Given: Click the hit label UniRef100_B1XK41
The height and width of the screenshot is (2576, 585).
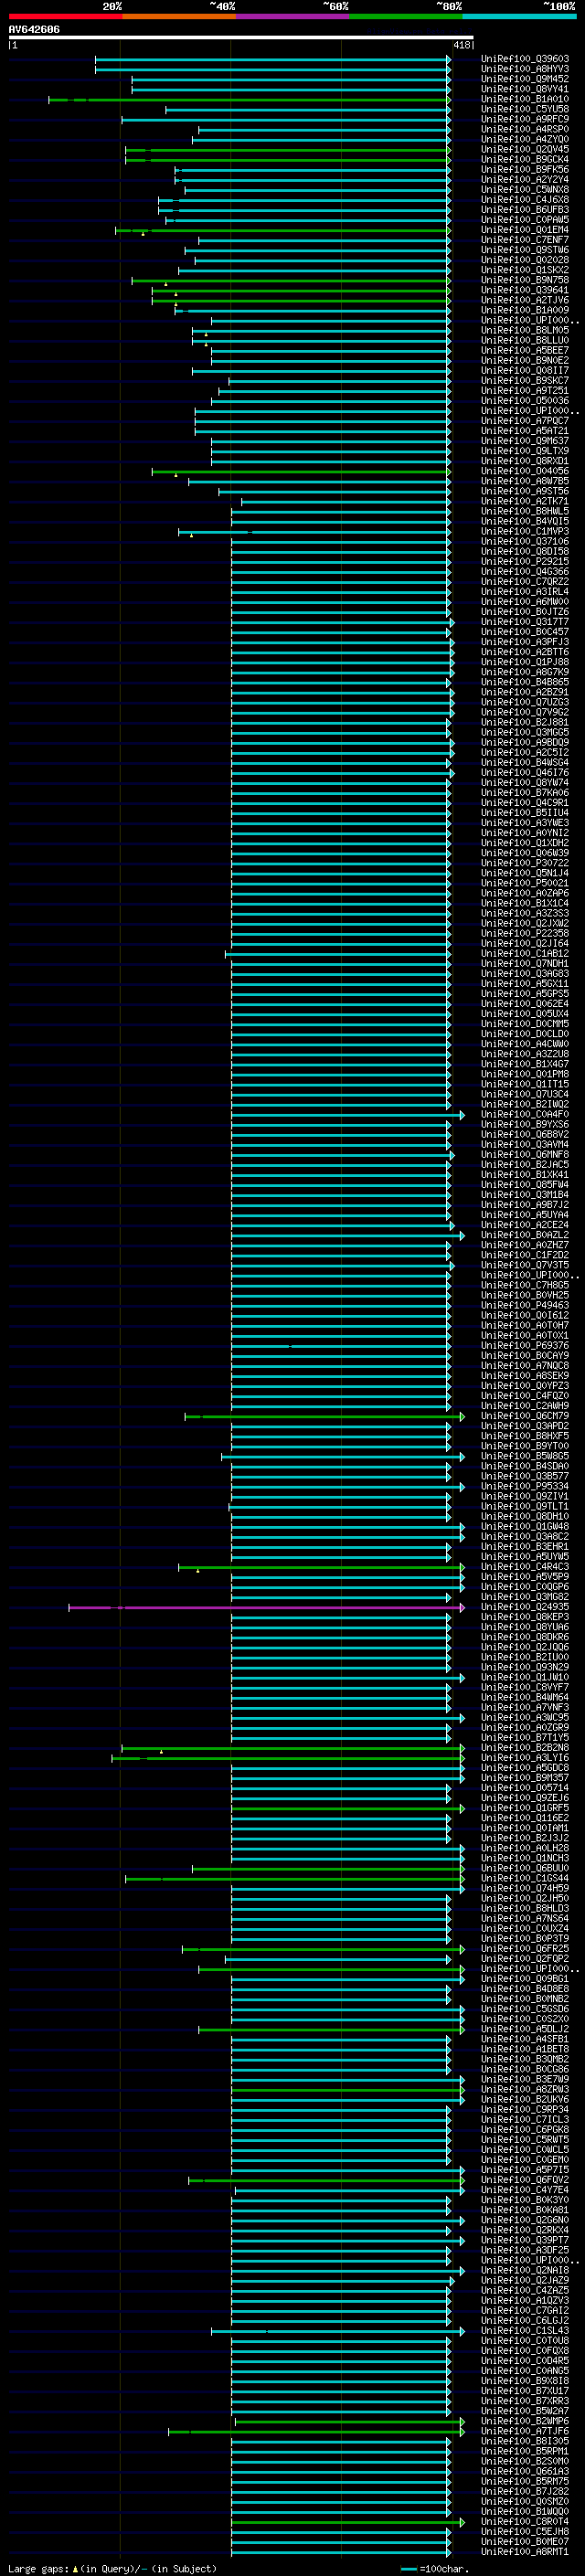Looking at the screenshot, I should pyautogui.click(x=525, y=1174).
